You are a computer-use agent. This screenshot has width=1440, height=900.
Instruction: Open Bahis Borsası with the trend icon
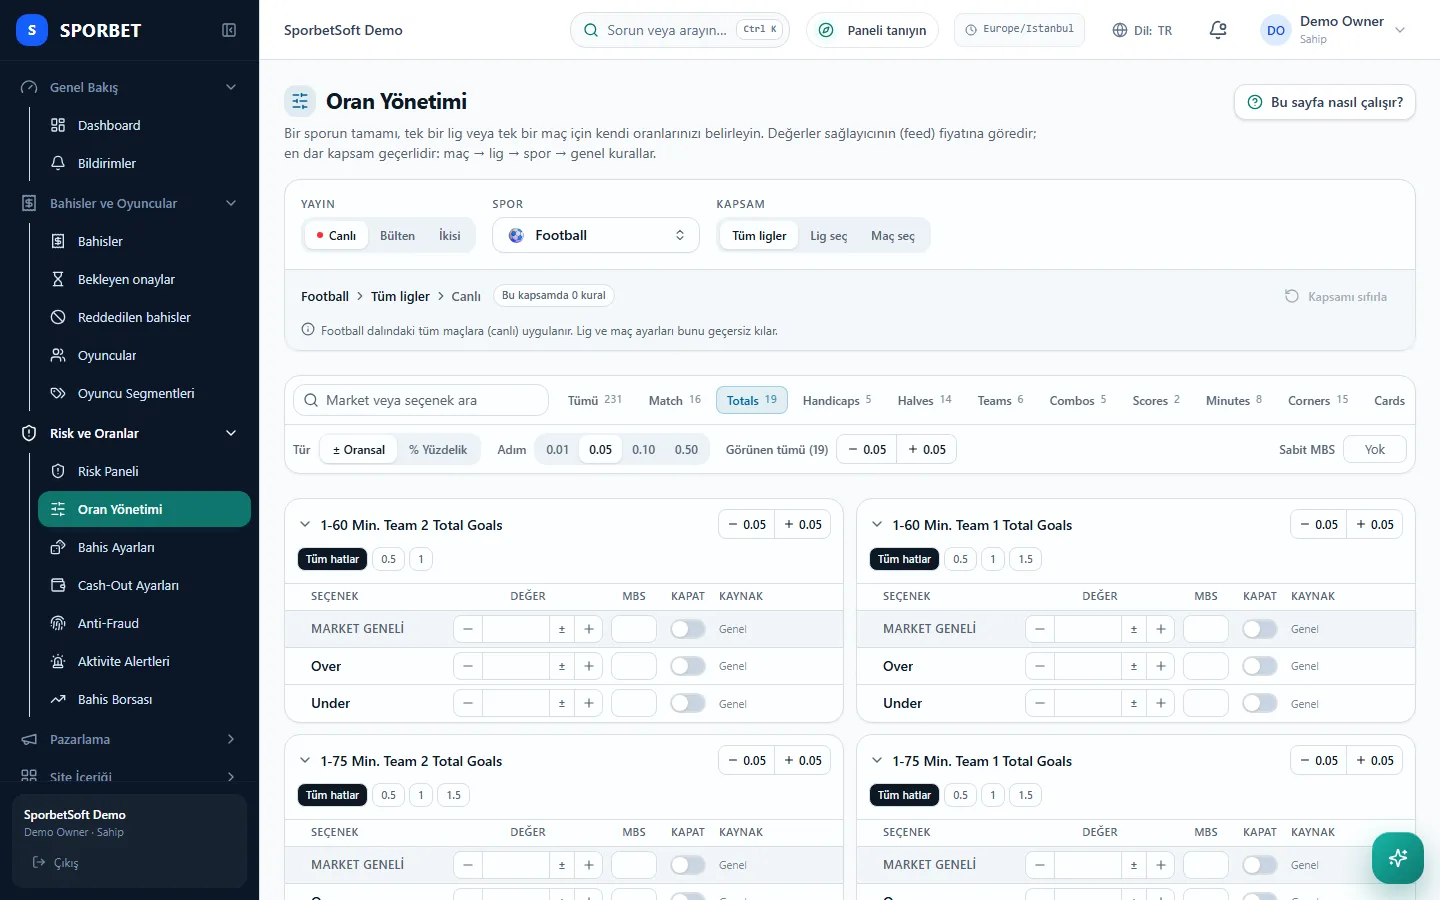[x=144, y=699]
